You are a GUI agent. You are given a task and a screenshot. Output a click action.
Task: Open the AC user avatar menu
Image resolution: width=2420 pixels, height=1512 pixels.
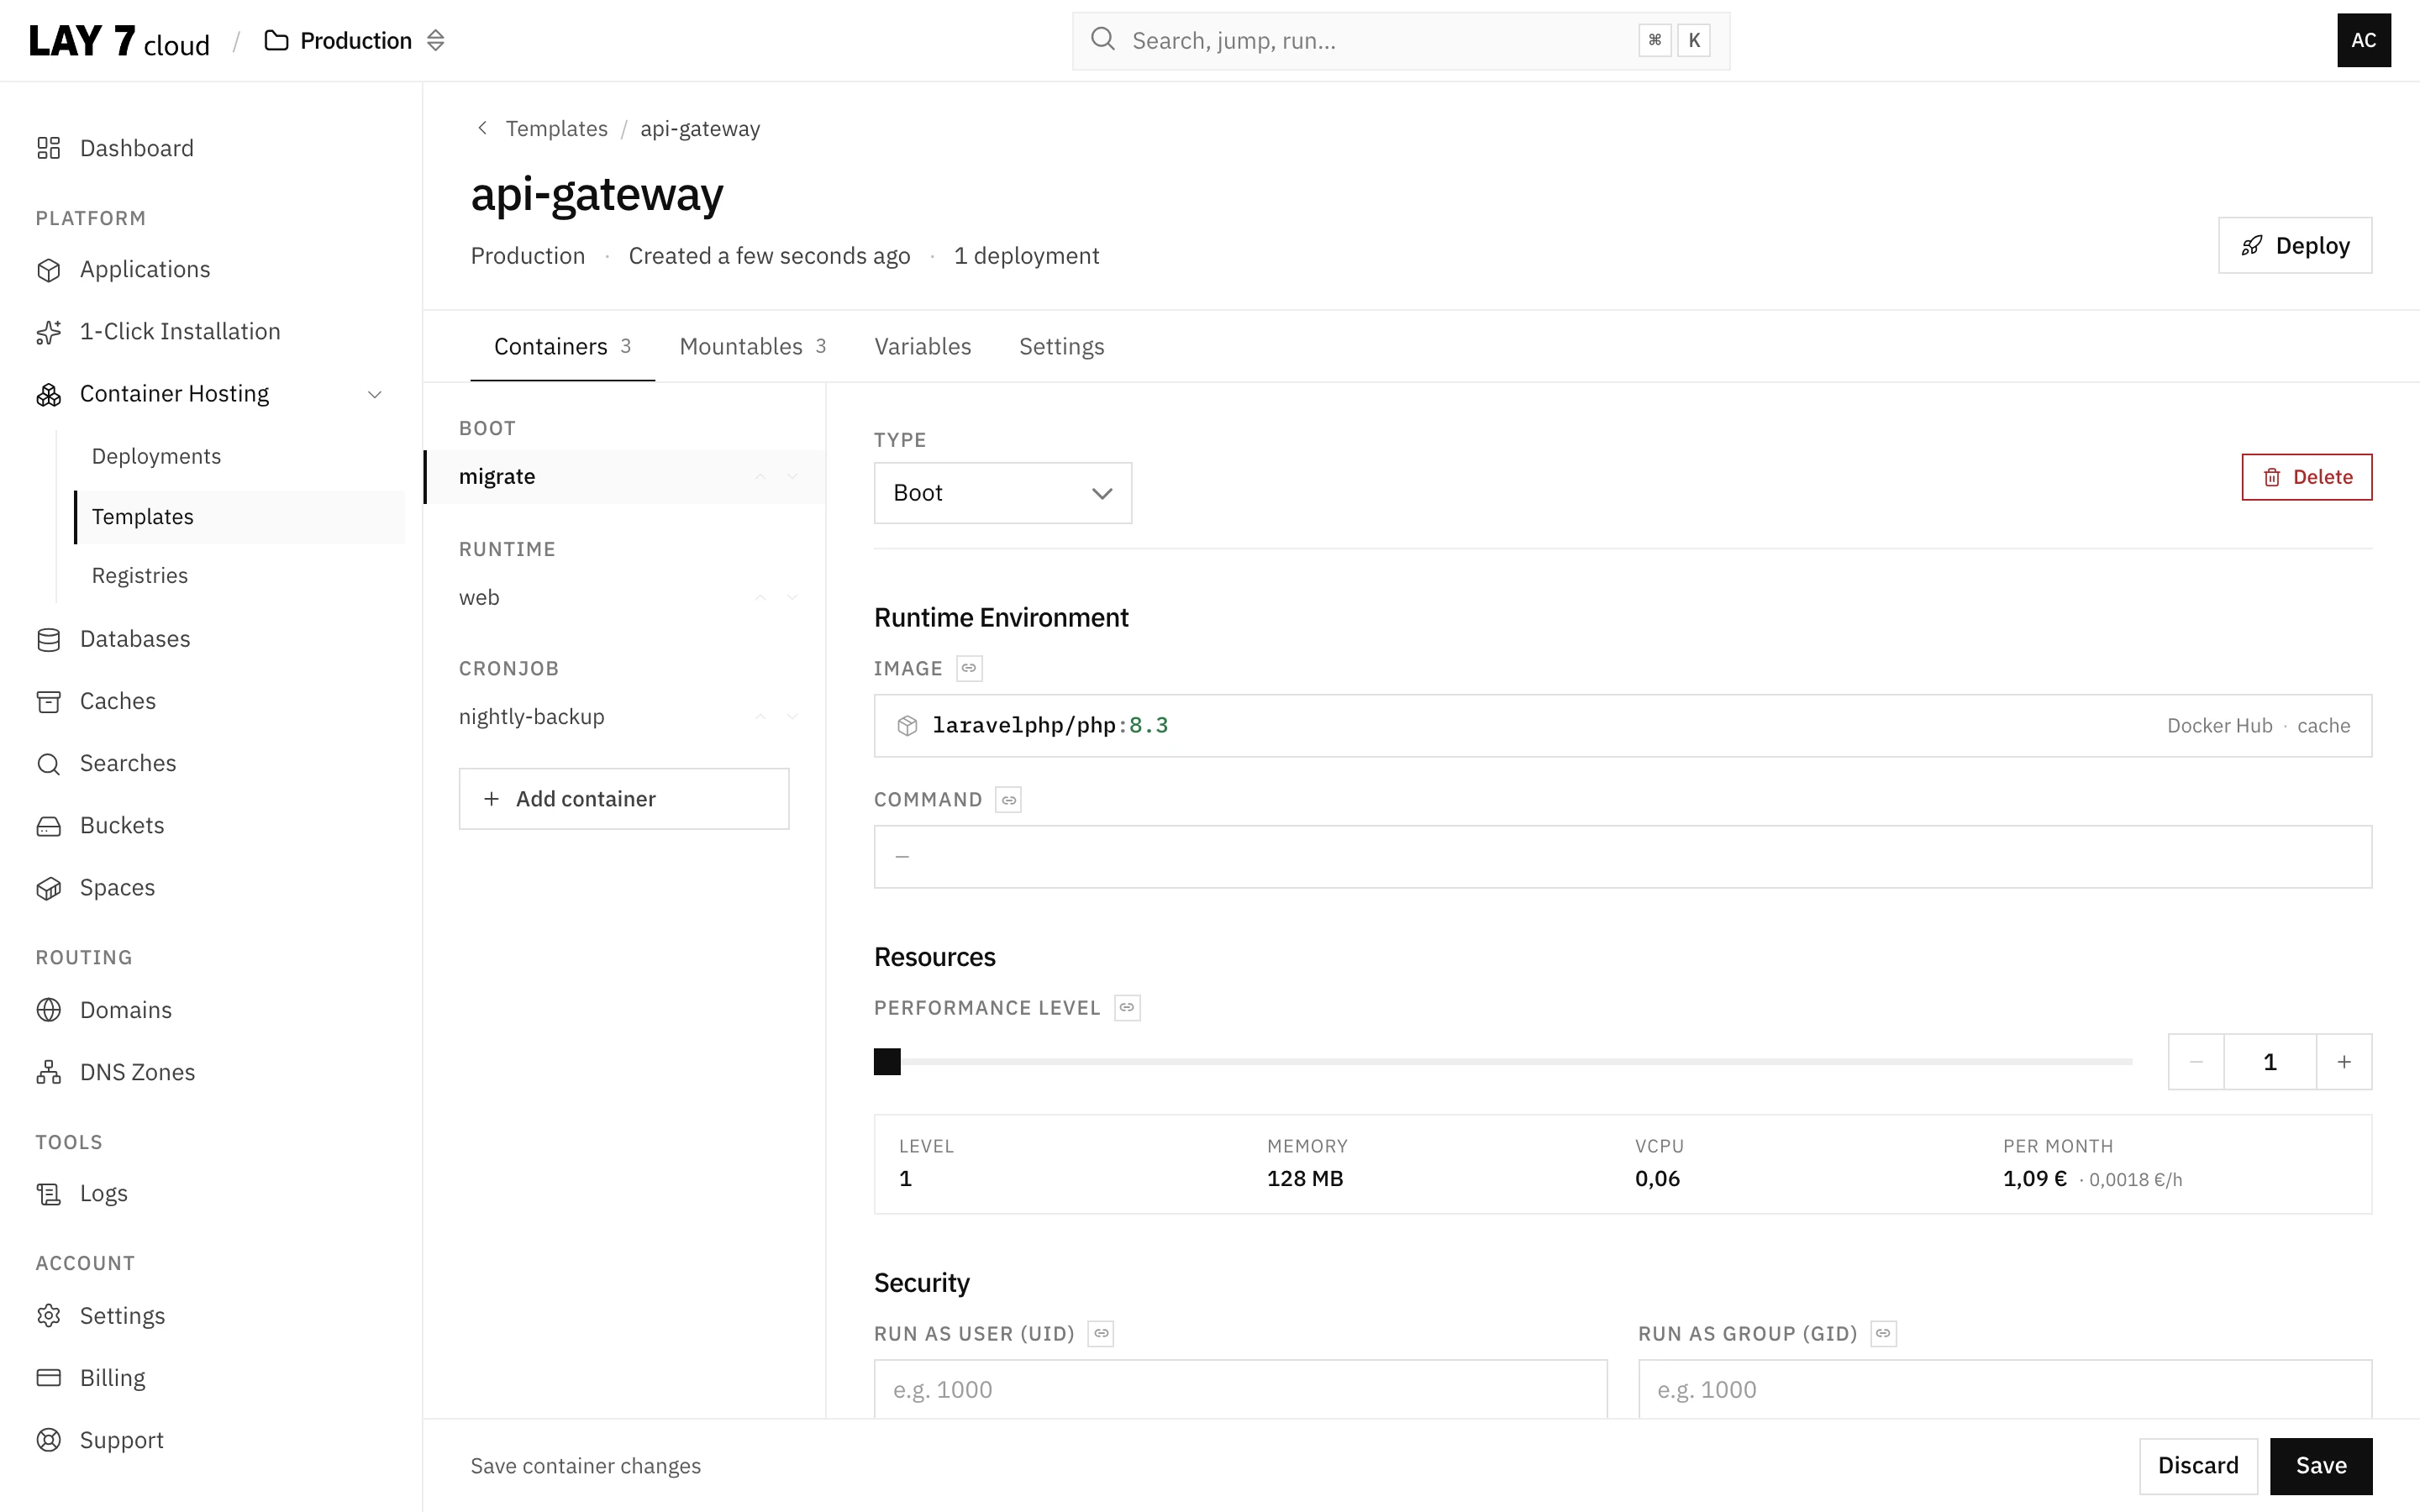point(2363,41)
